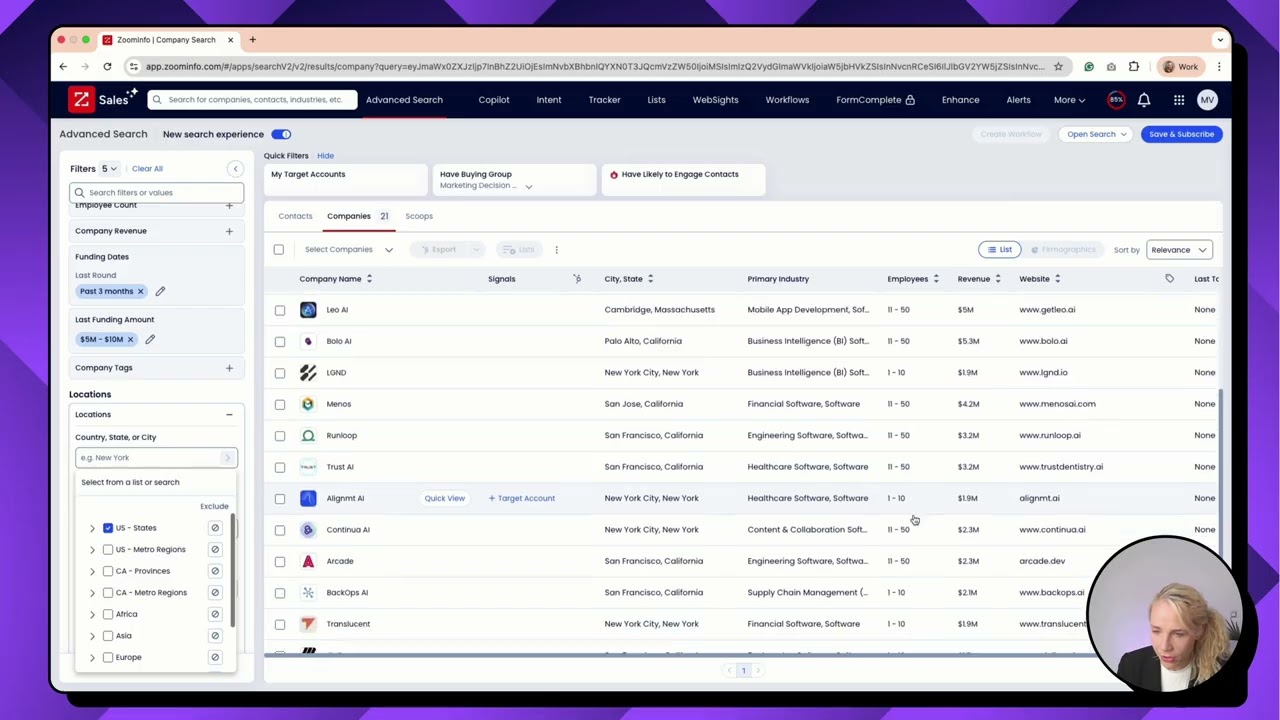This screenshot has height=720, width=1280.
Task: Check the CA - Provinces checkbox
Action: 108,571
